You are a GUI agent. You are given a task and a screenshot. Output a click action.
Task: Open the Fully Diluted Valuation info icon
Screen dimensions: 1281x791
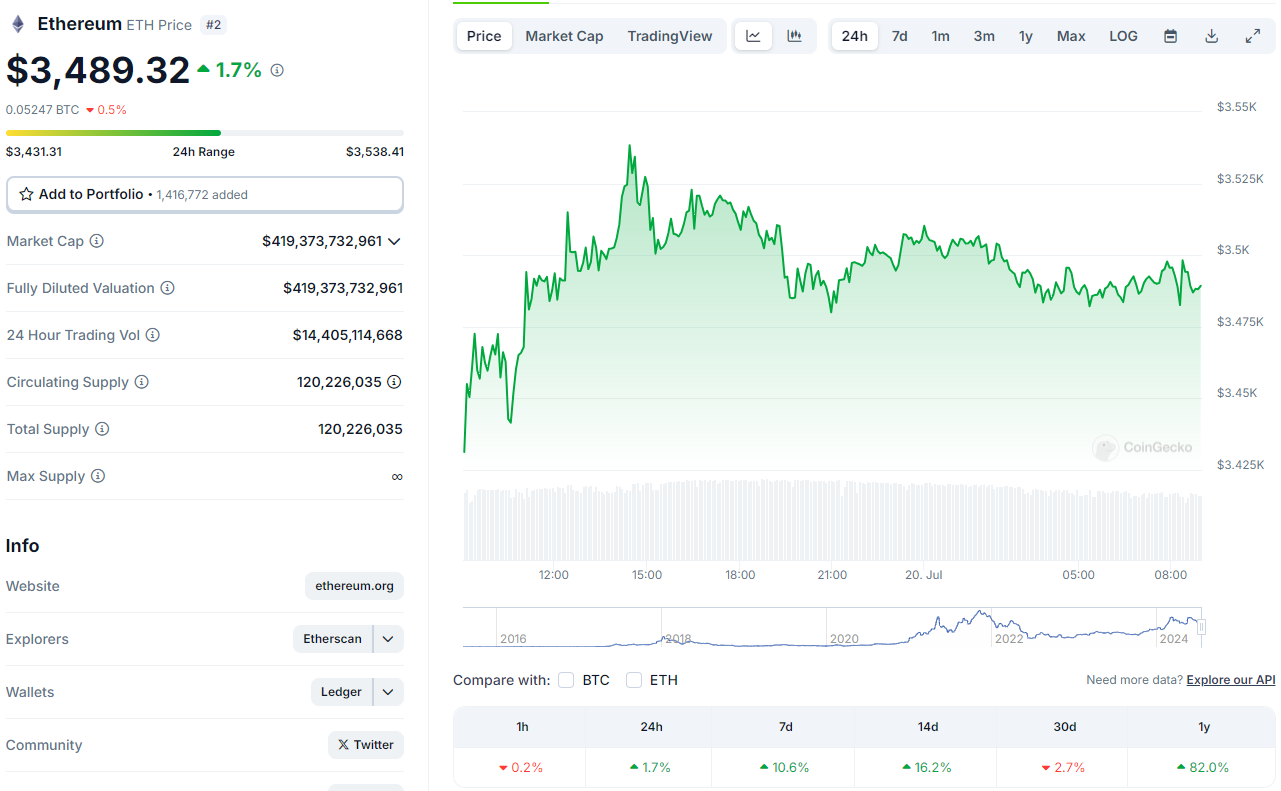point(167,288)
